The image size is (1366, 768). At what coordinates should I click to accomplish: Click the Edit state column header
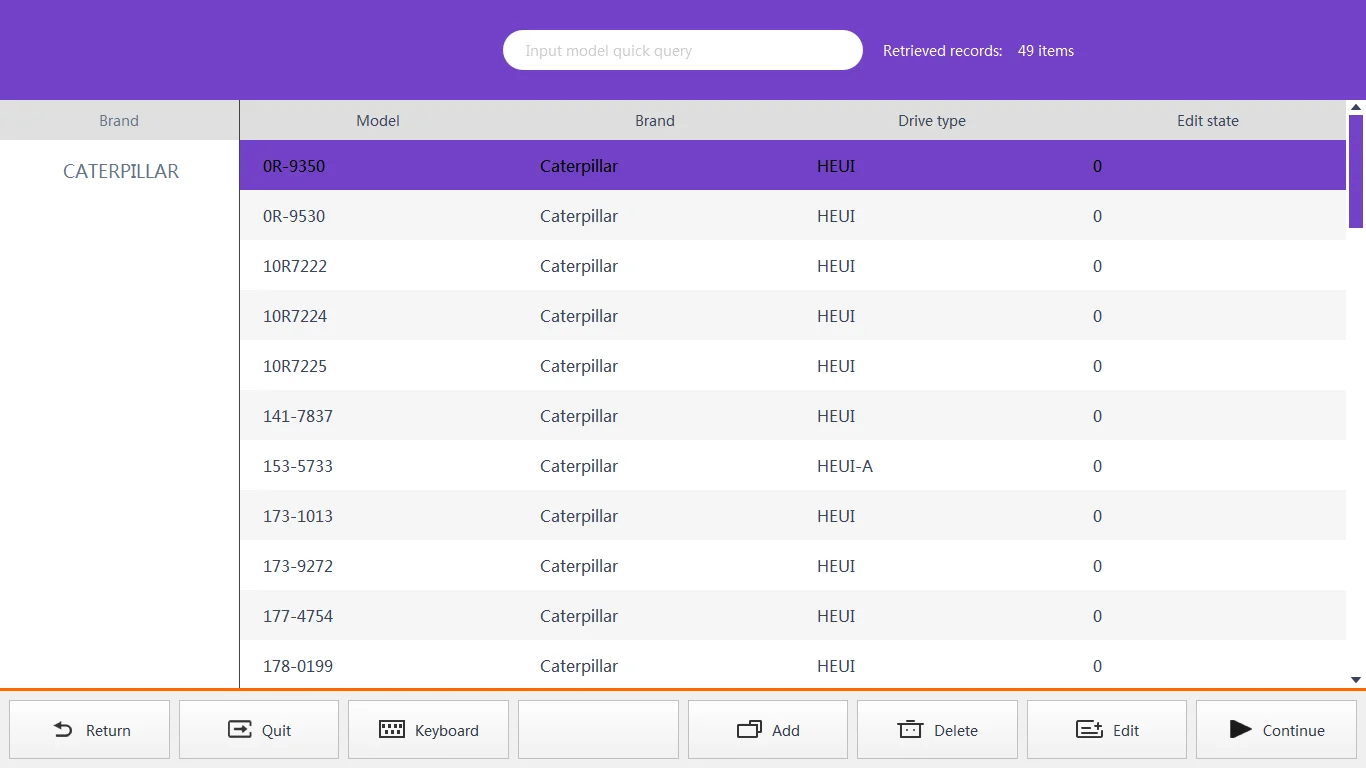click(x=1208, y=121)
